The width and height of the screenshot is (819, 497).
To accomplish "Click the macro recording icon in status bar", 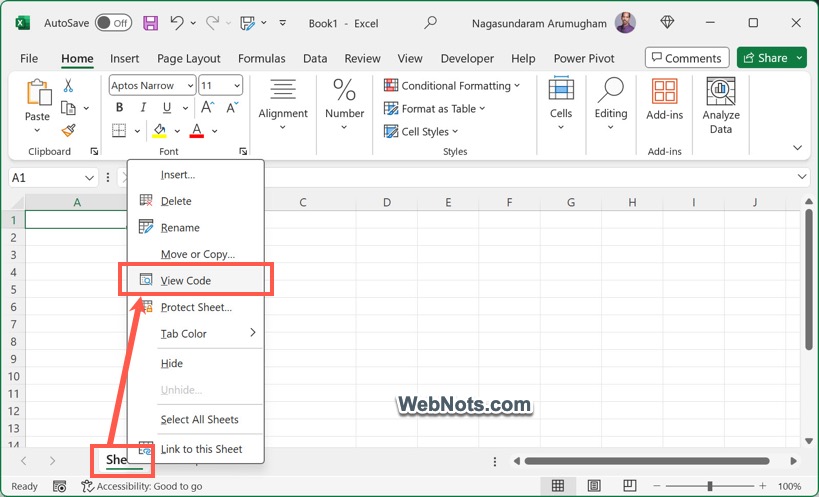I will coord(60,487).
